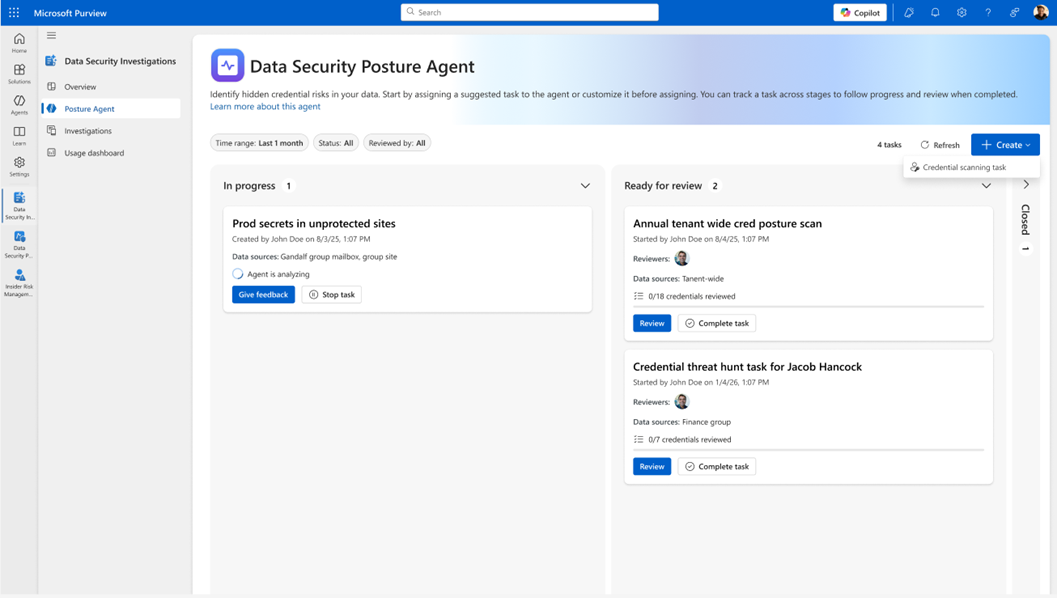The height and width of the screenshot is (598, 1057).
Task: Open the Create dropdown button
Action: (x=1005, y=145)
